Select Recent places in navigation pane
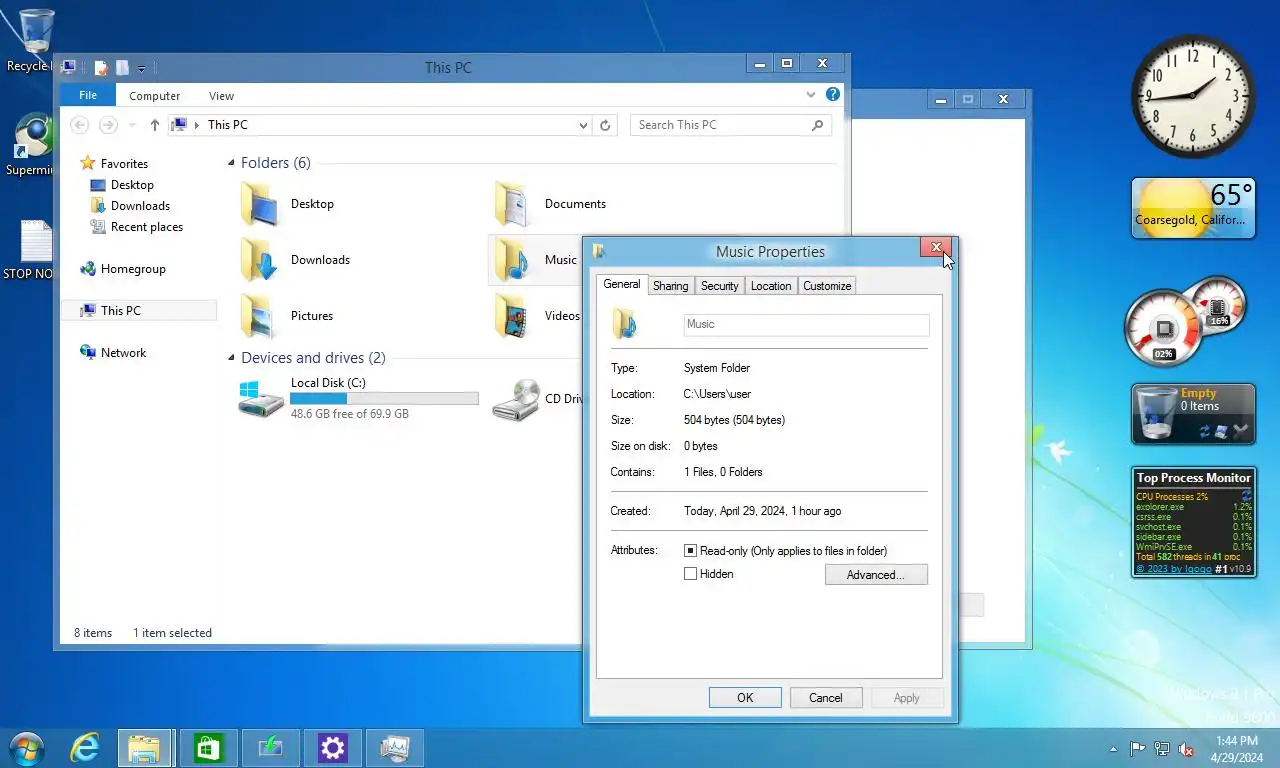This screenshot has width=1280, height=768. tap(146, 227)
